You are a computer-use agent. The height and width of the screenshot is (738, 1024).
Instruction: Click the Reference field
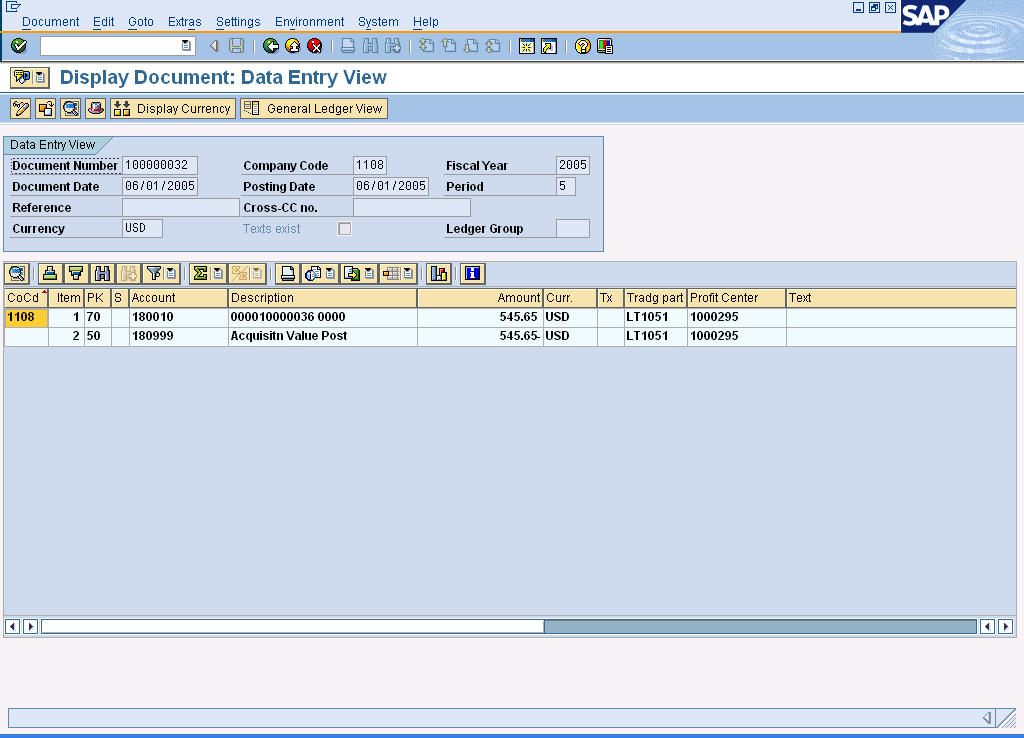(x=180, y=208)
